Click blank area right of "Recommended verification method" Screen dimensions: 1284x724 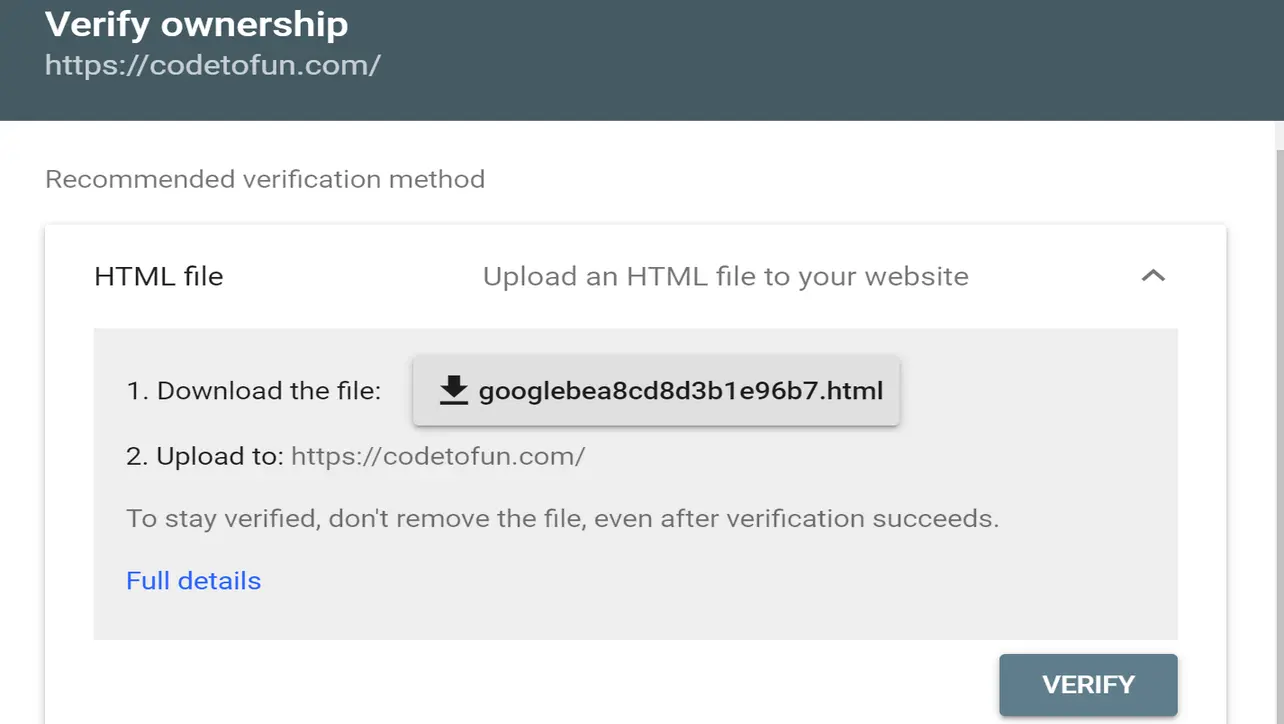pyautogui.click(x=850, y=180)
